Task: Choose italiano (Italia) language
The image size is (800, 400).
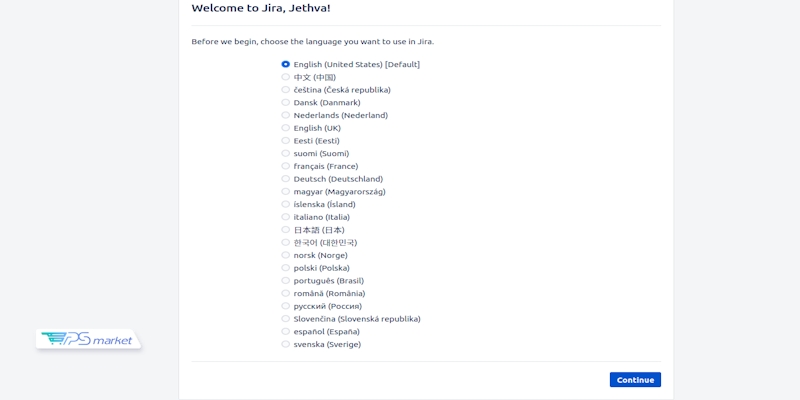Action: tap(286, 217)
